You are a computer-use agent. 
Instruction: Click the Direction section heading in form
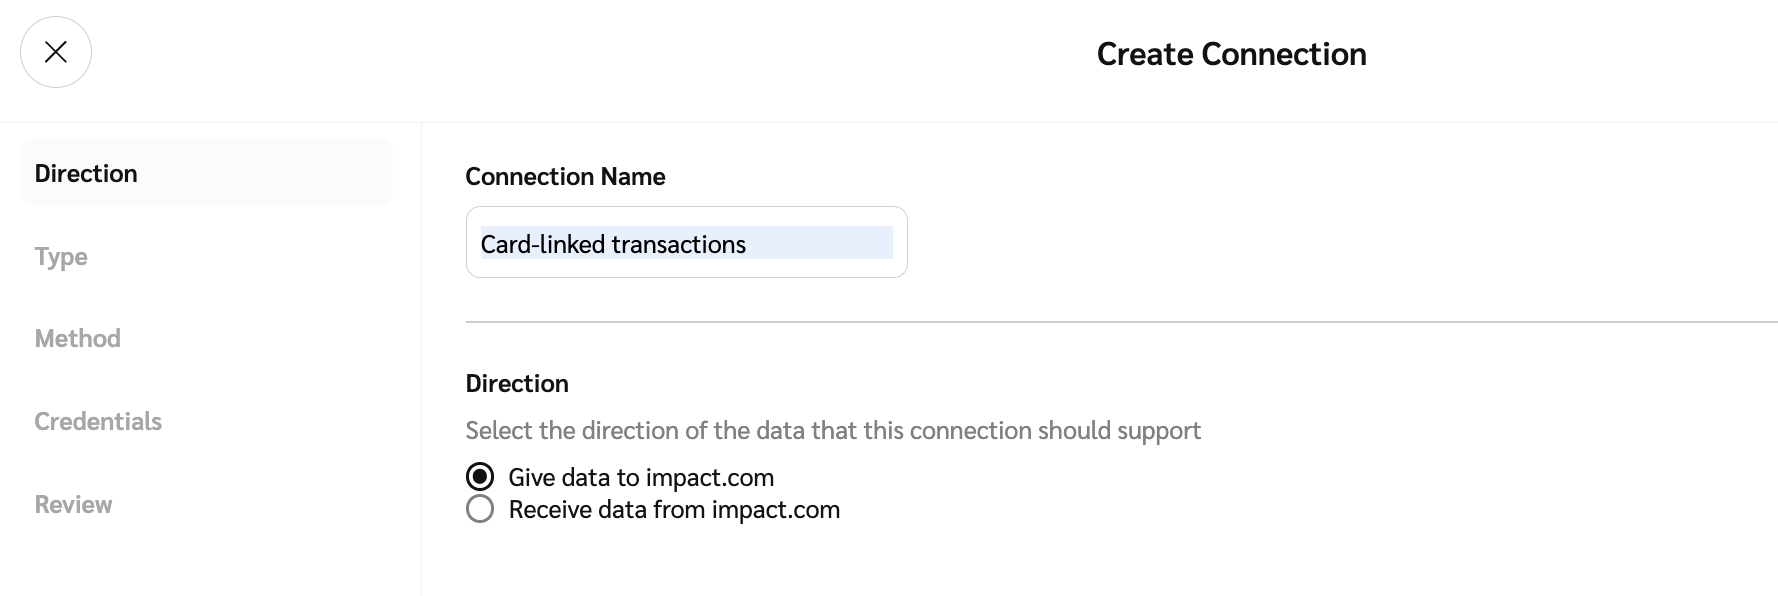tap(517, 383)
